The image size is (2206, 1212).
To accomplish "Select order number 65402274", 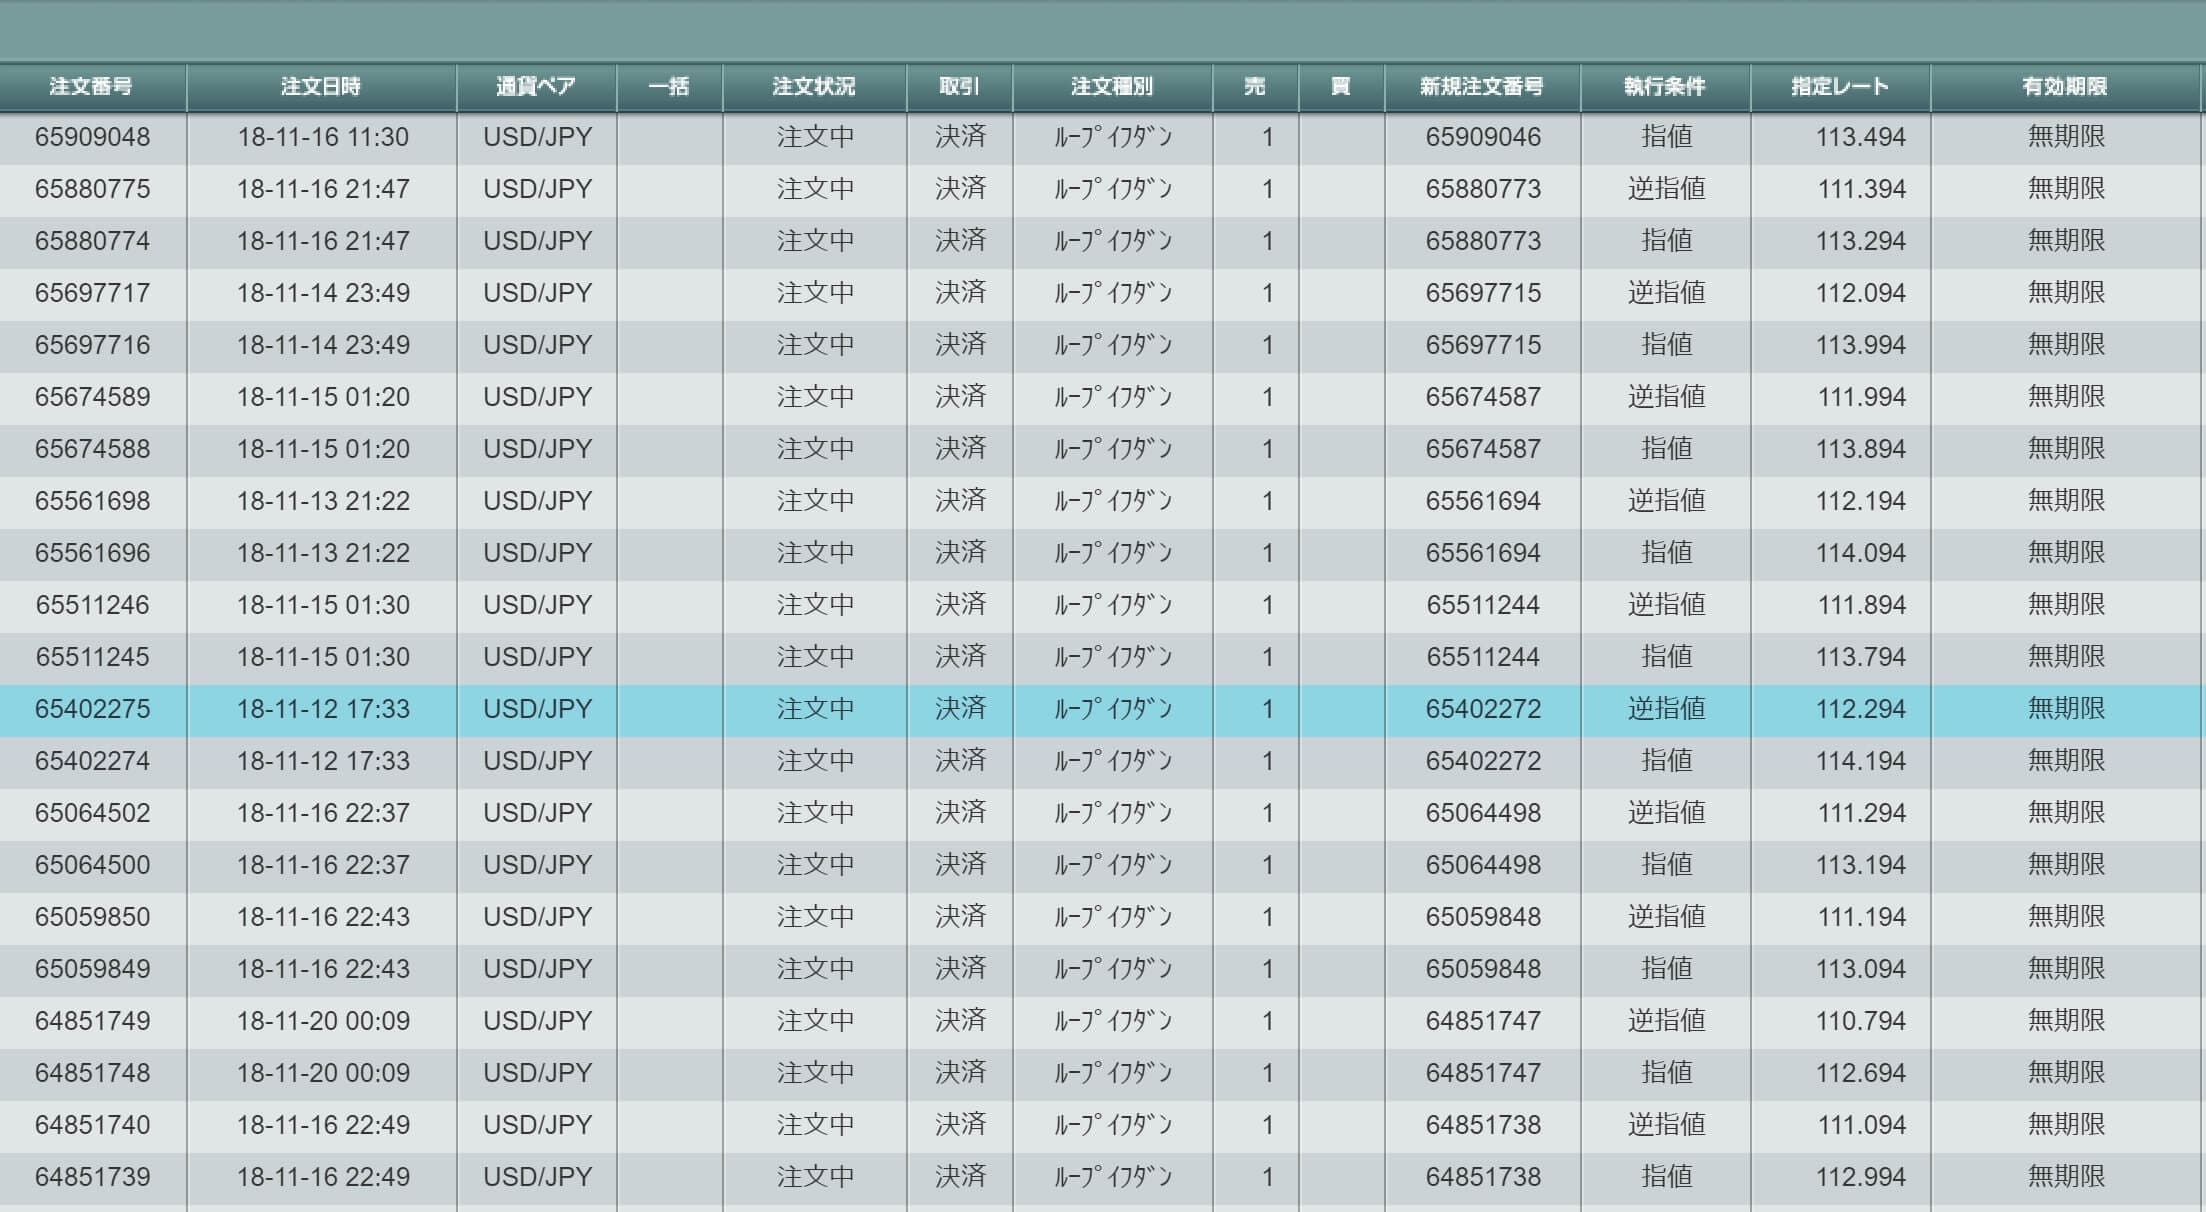I will point(92,761).
